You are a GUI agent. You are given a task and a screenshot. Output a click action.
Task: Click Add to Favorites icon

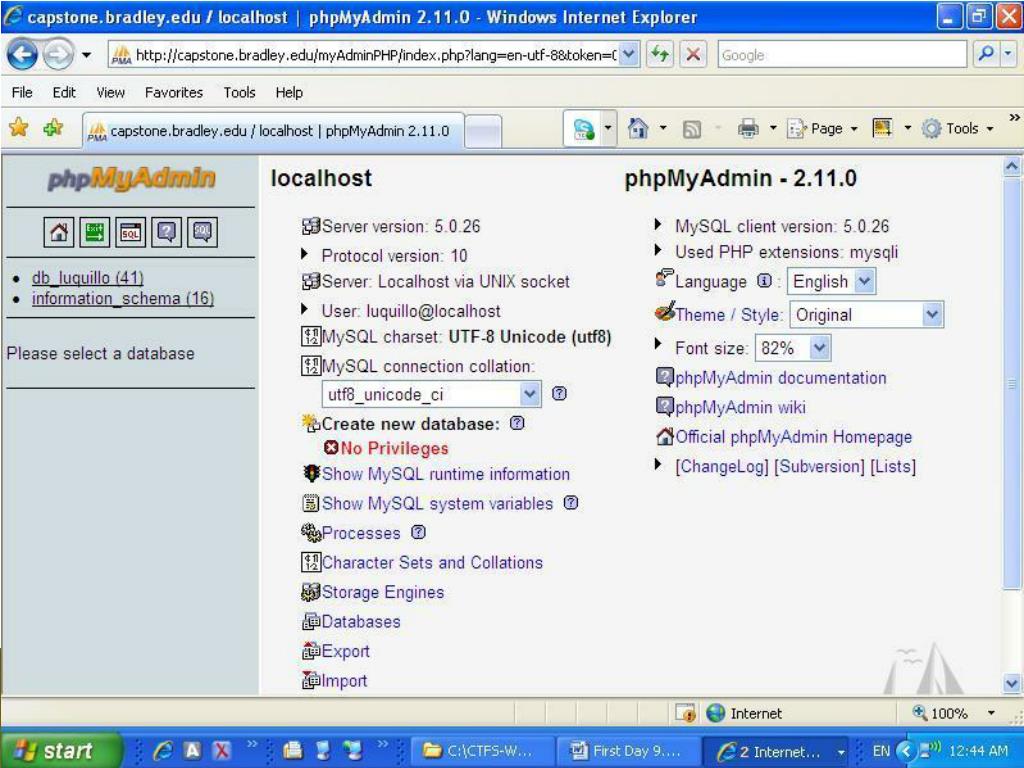(x=54, y=127)
